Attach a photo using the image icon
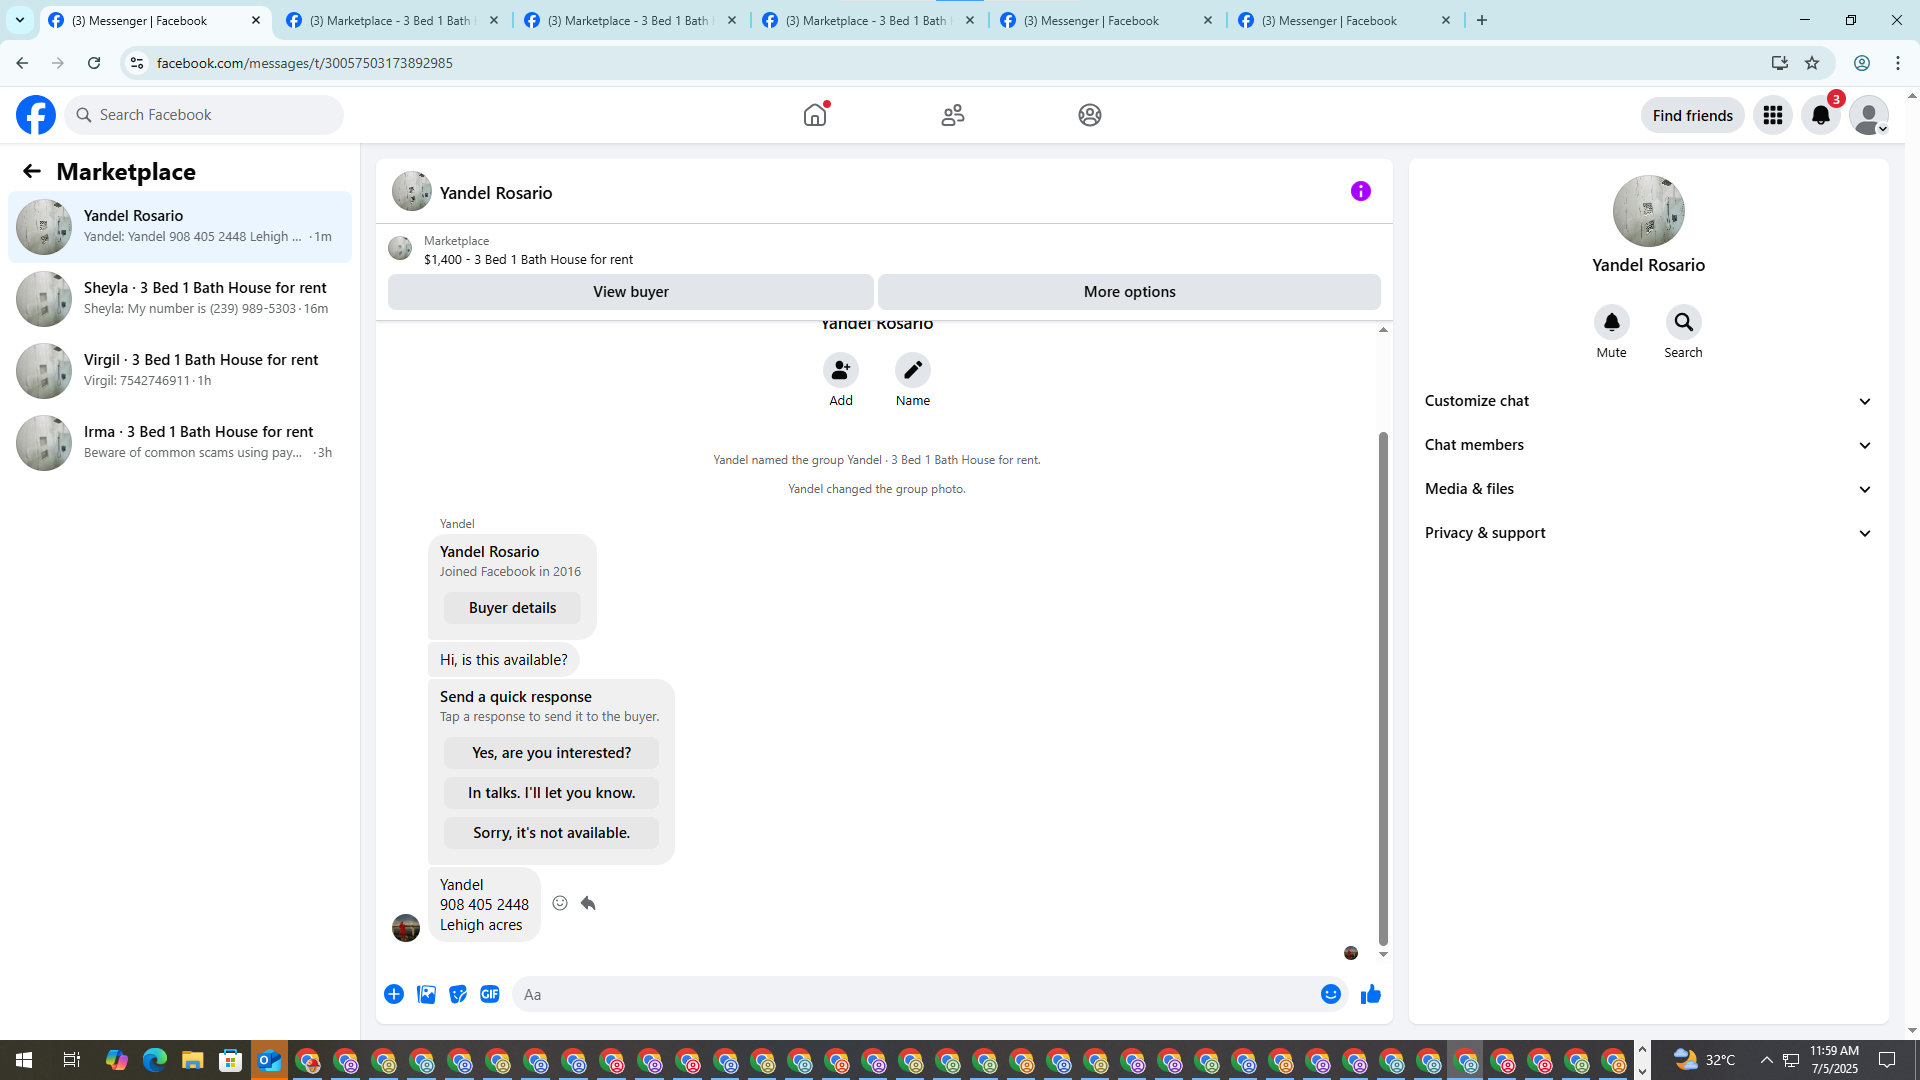 click(426, 994)
